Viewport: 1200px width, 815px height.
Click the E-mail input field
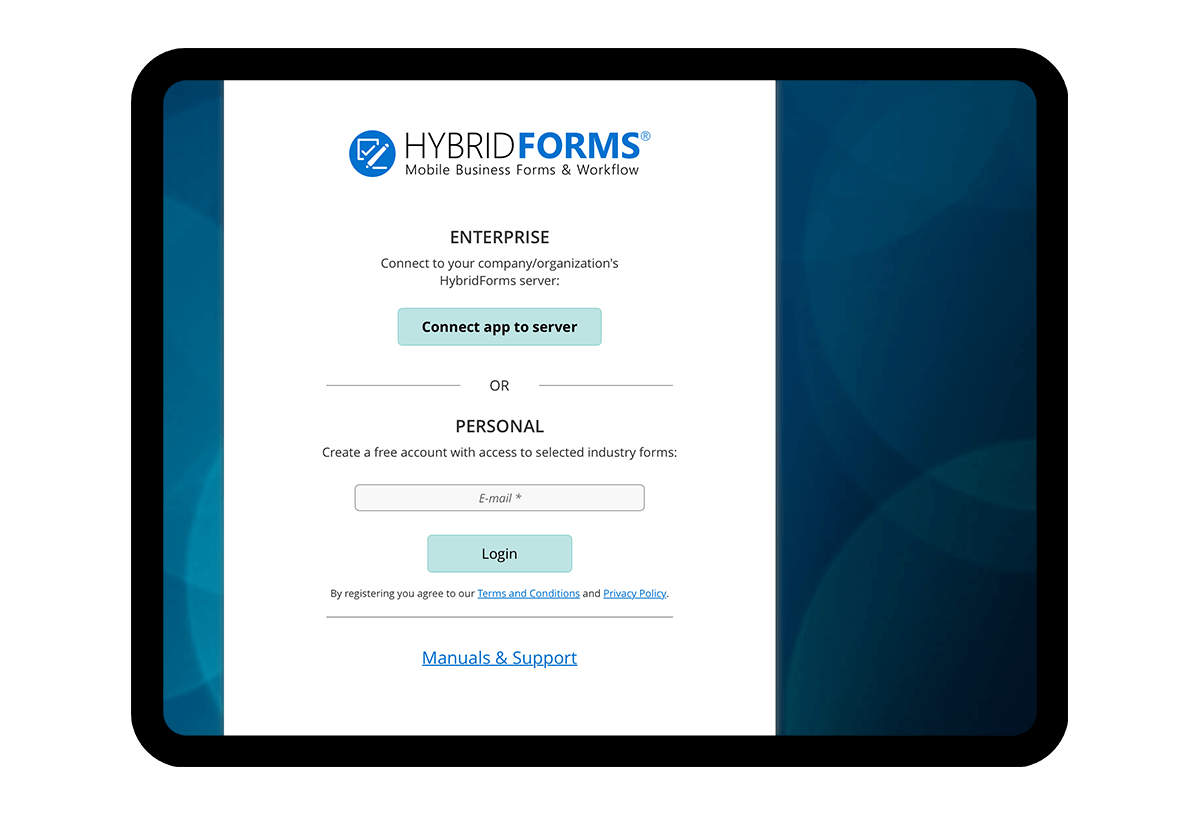[x=499, y=497]
